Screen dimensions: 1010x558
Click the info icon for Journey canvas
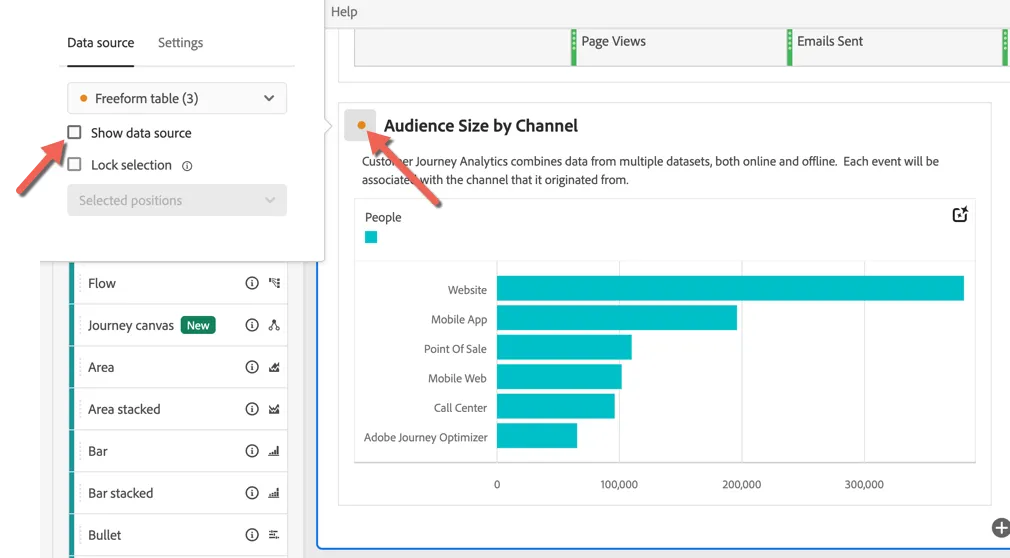252,325
